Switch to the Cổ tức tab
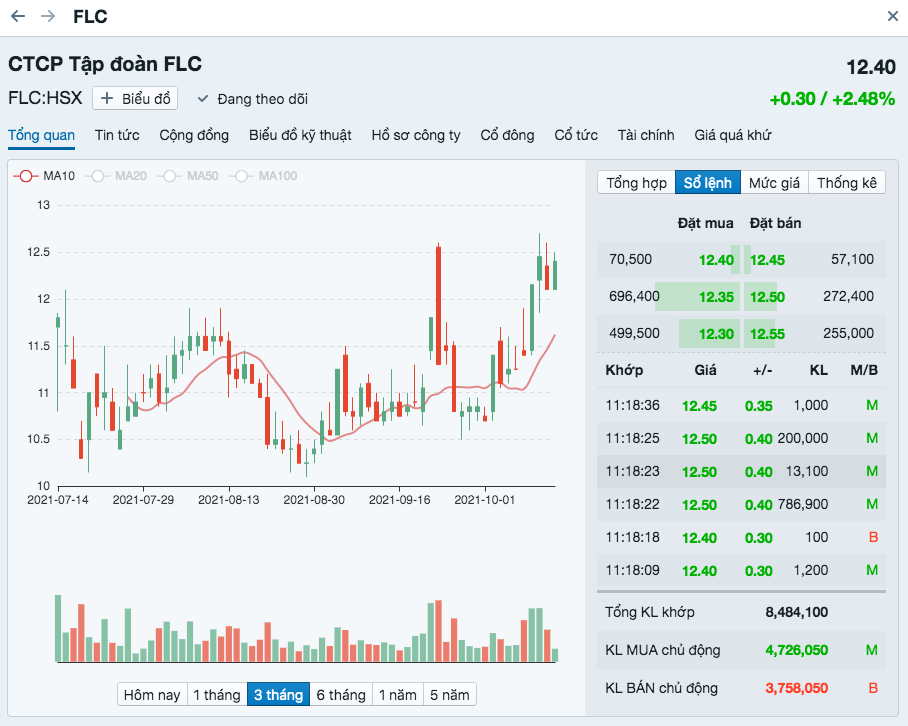908x726 pixels. tap(576, 135)
